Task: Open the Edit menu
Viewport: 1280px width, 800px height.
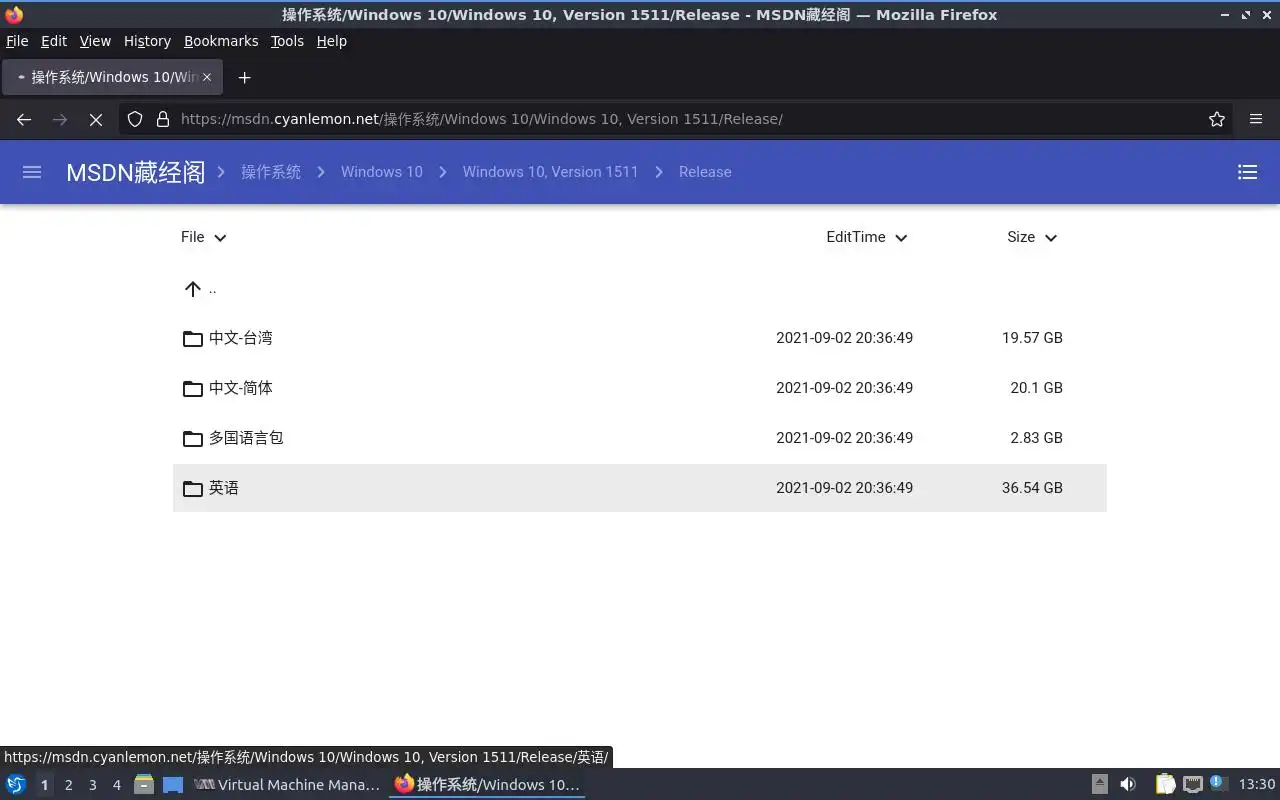Action: 54,41
